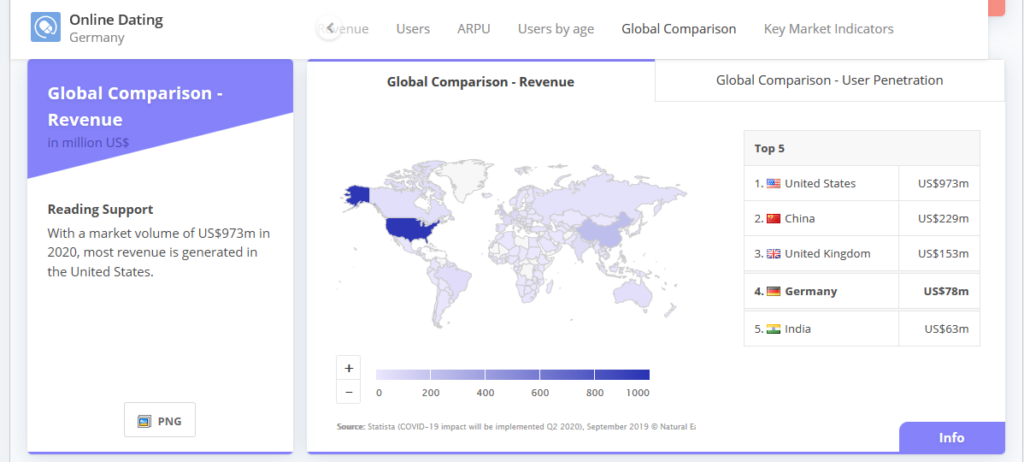Select the United Kingdom row label
Screen dimensions: 1024x462
[x=827, y=254]
